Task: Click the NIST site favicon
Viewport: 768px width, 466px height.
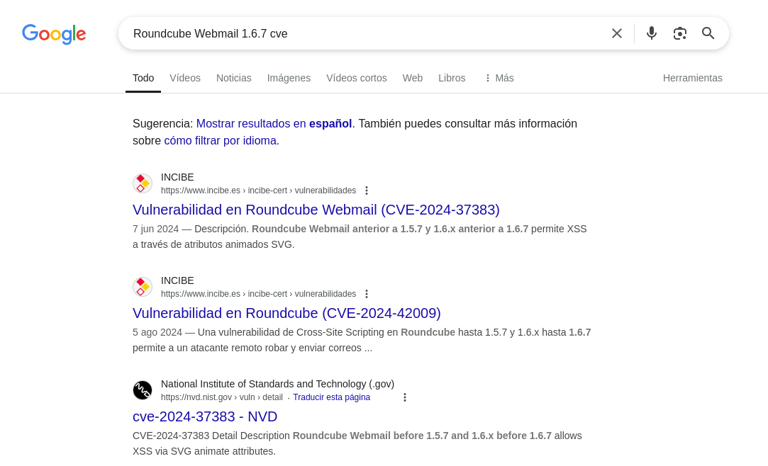Action: pos(143,390)
